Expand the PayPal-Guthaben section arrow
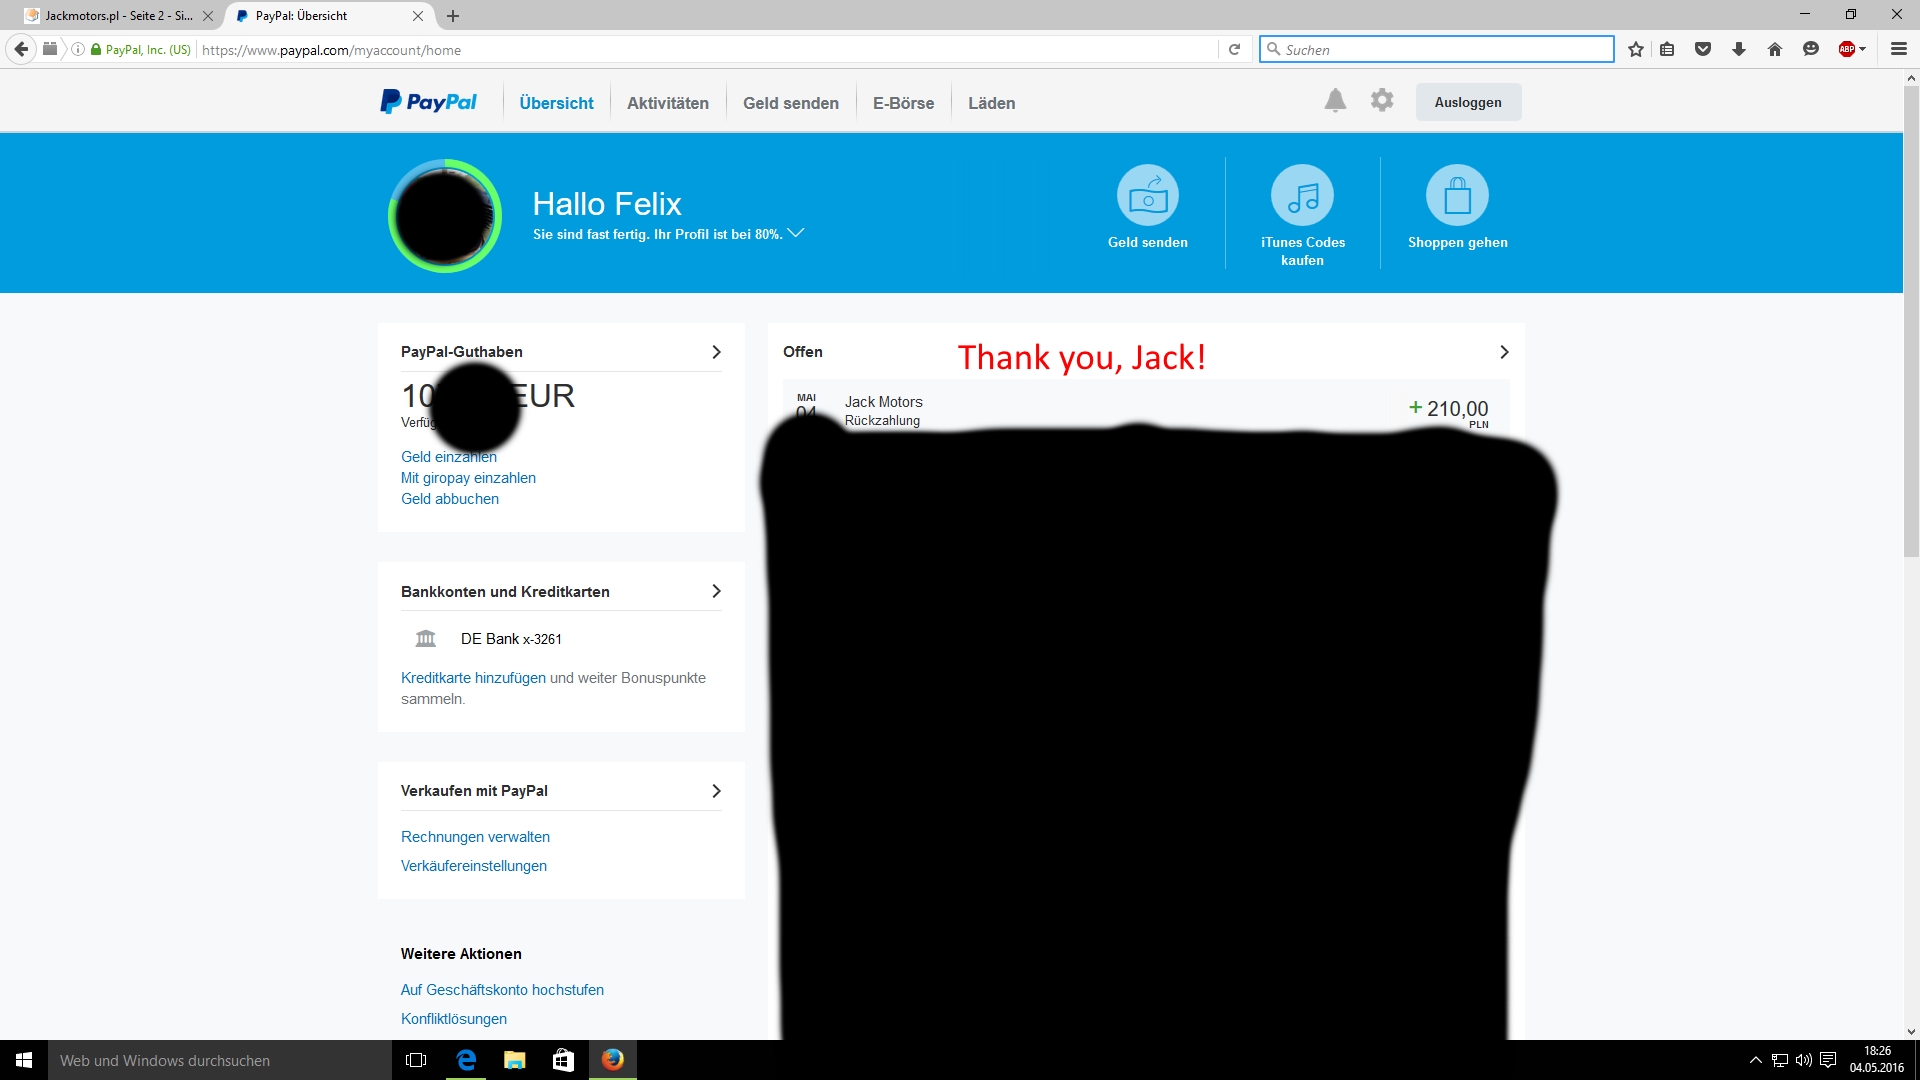This screenshot has width=1920, height=1080. point(716,352)
